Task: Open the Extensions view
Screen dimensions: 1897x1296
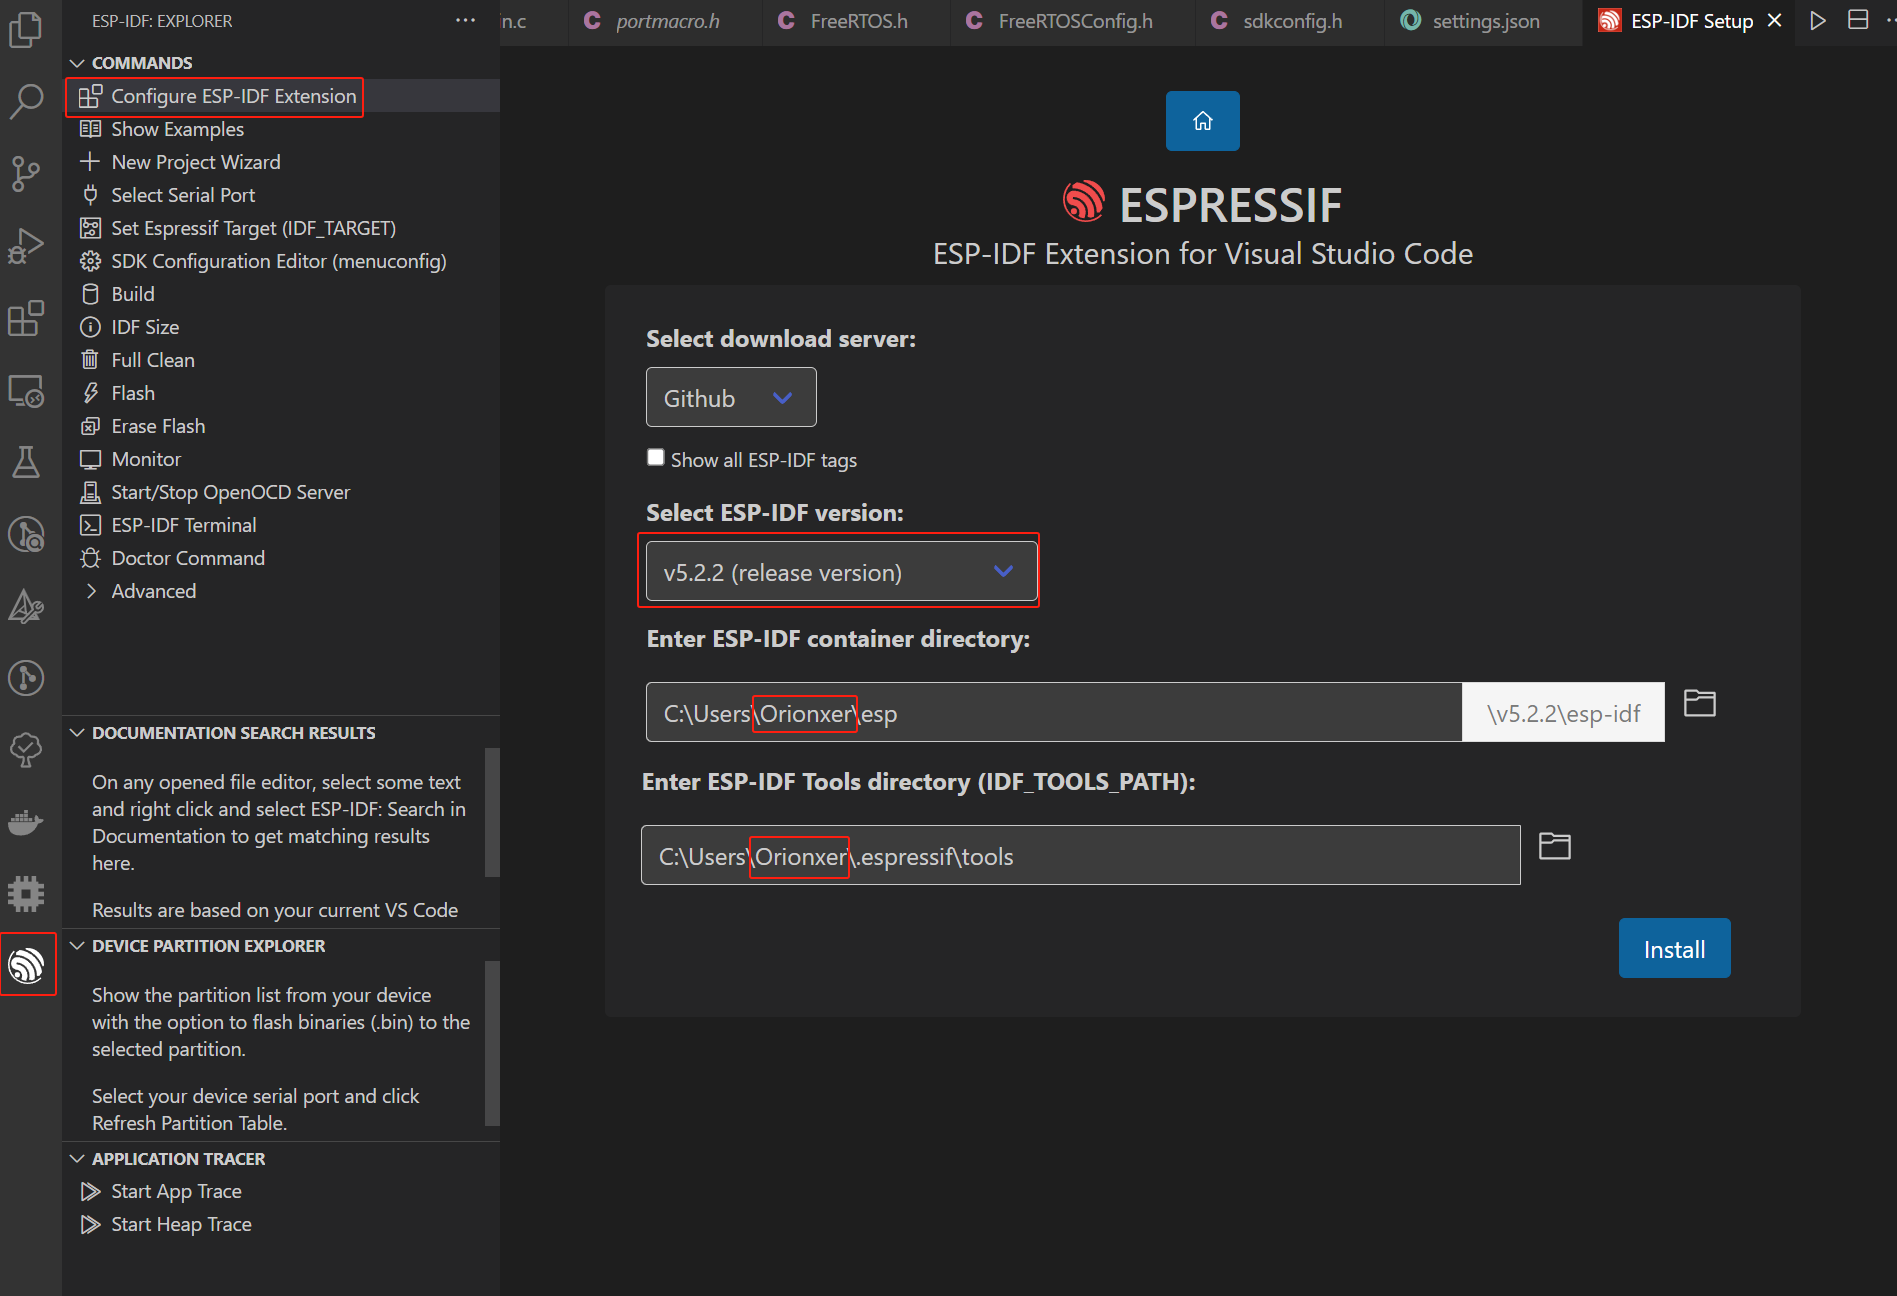Action: pos(26,318)
